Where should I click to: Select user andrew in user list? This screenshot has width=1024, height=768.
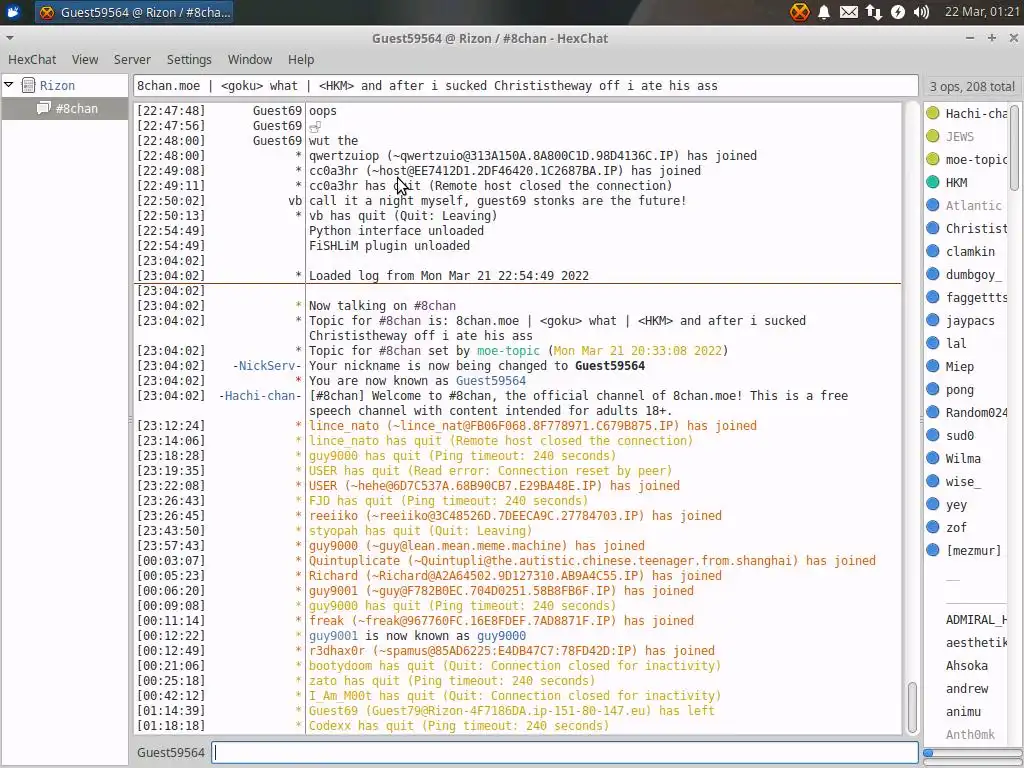(x=967, y=688)
